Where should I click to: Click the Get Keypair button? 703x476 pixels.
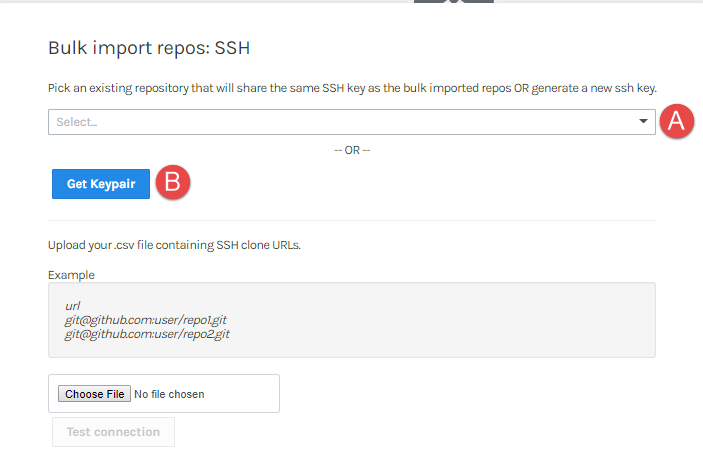pos(101,184)
